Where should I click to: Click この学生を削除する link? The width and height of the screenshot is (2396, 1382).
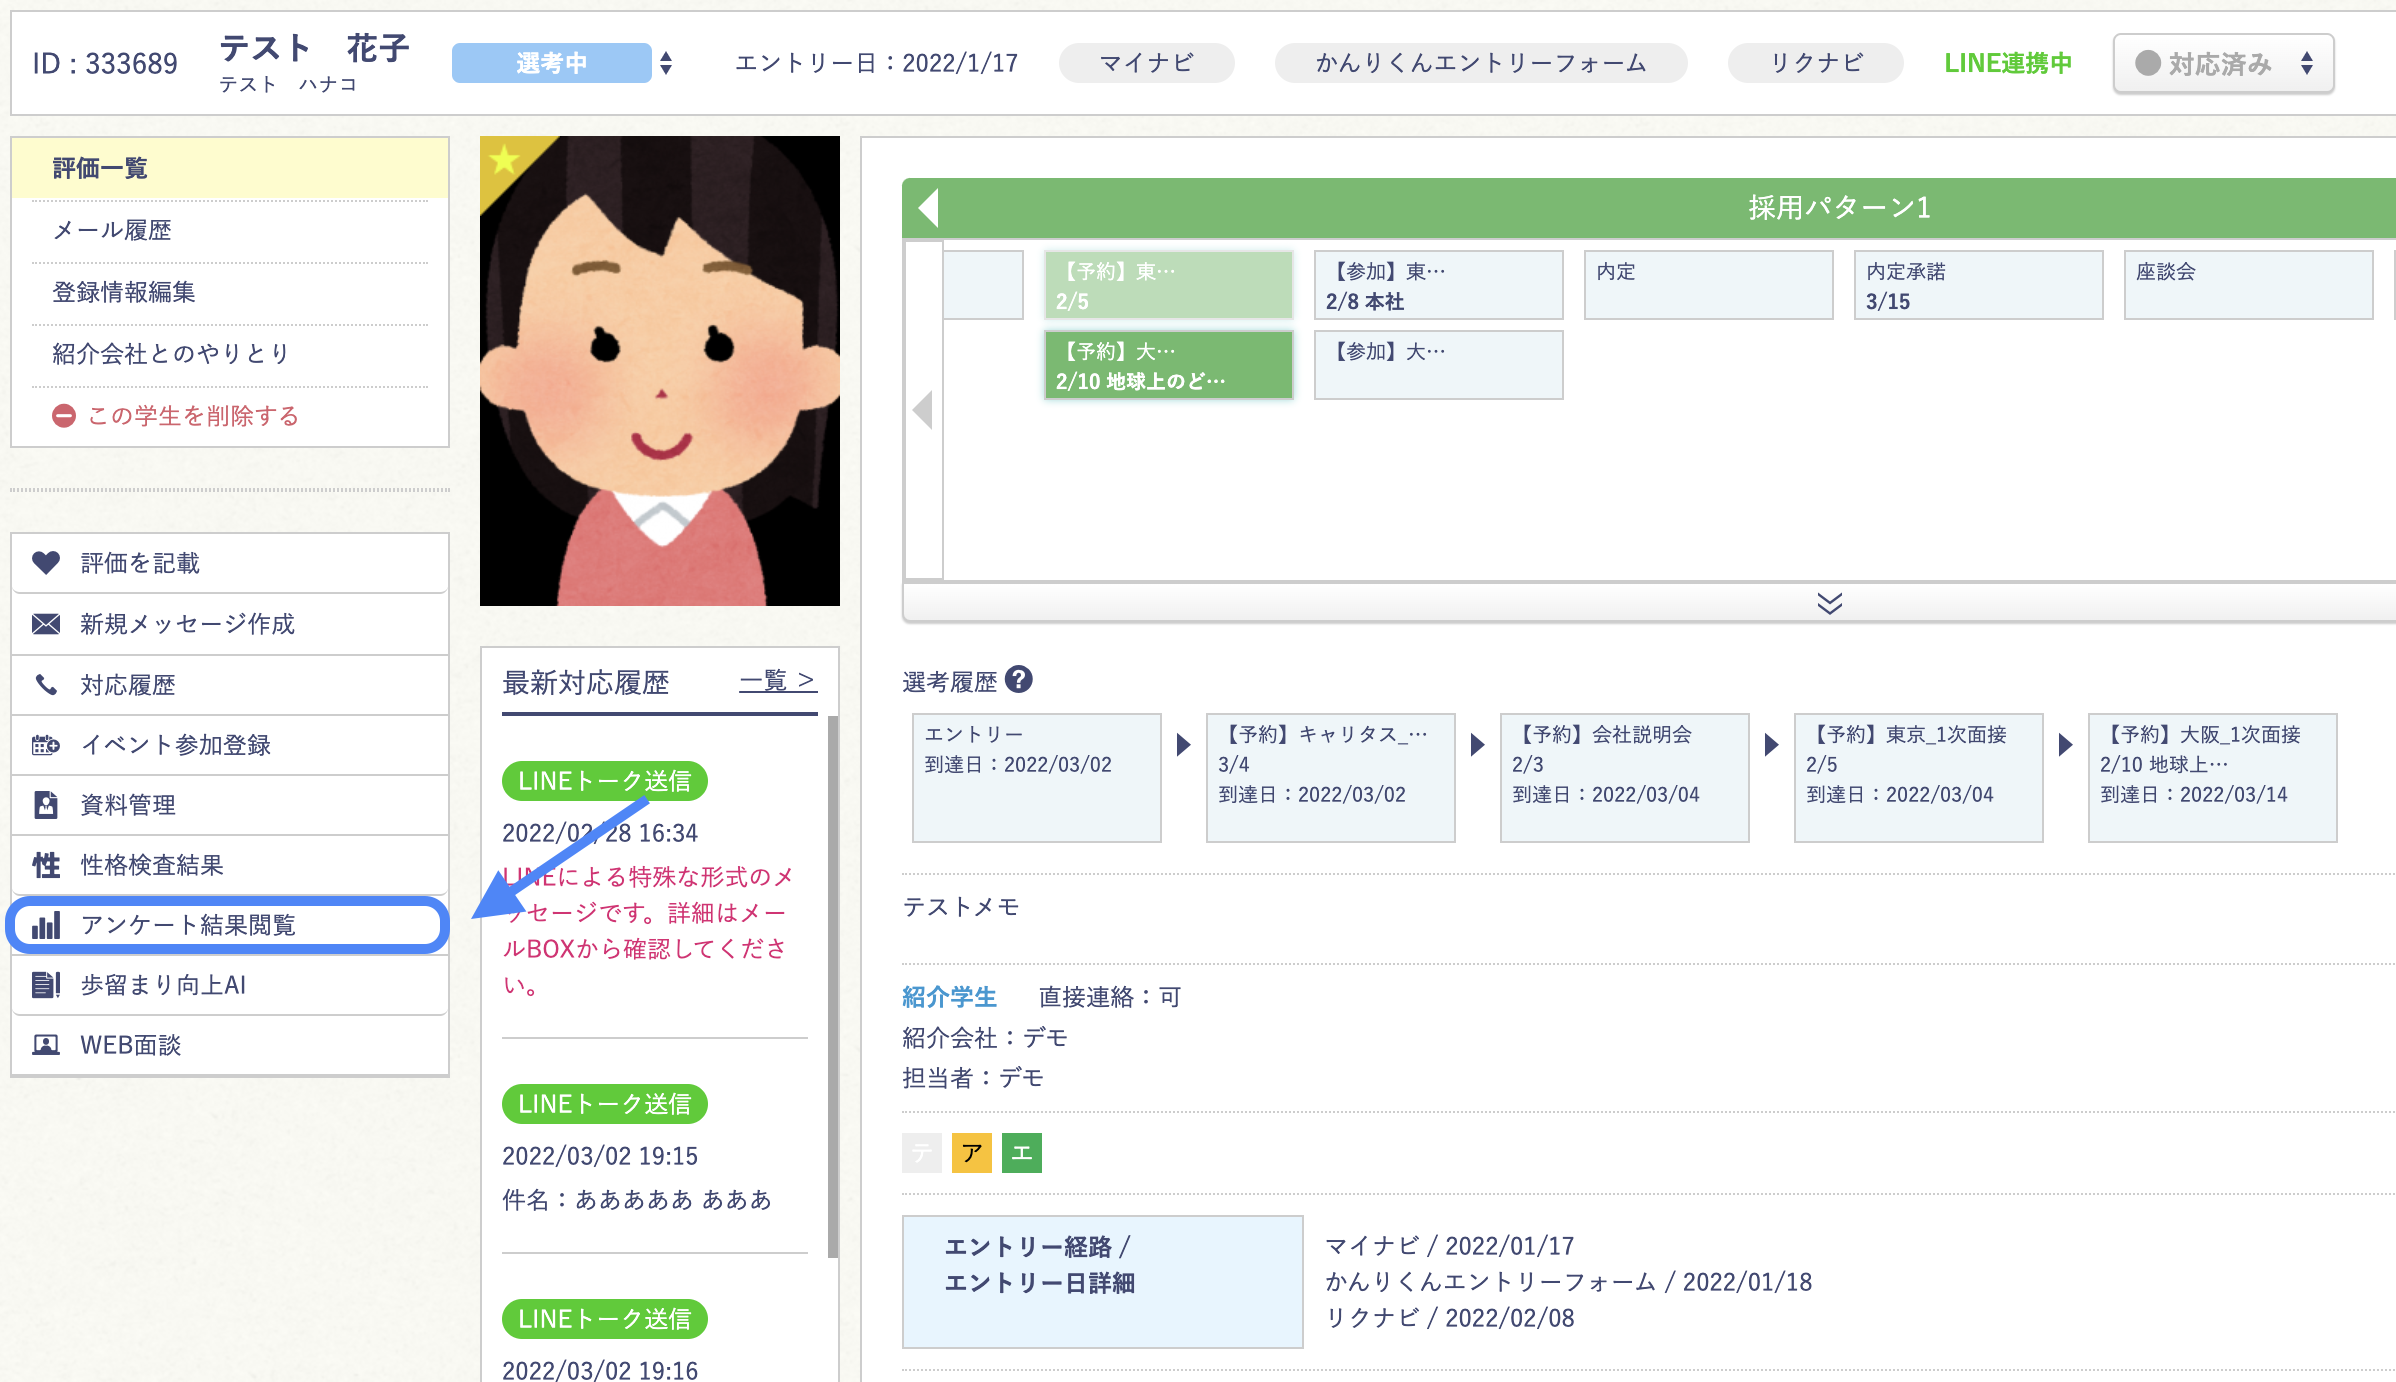[x=176, y=416]
